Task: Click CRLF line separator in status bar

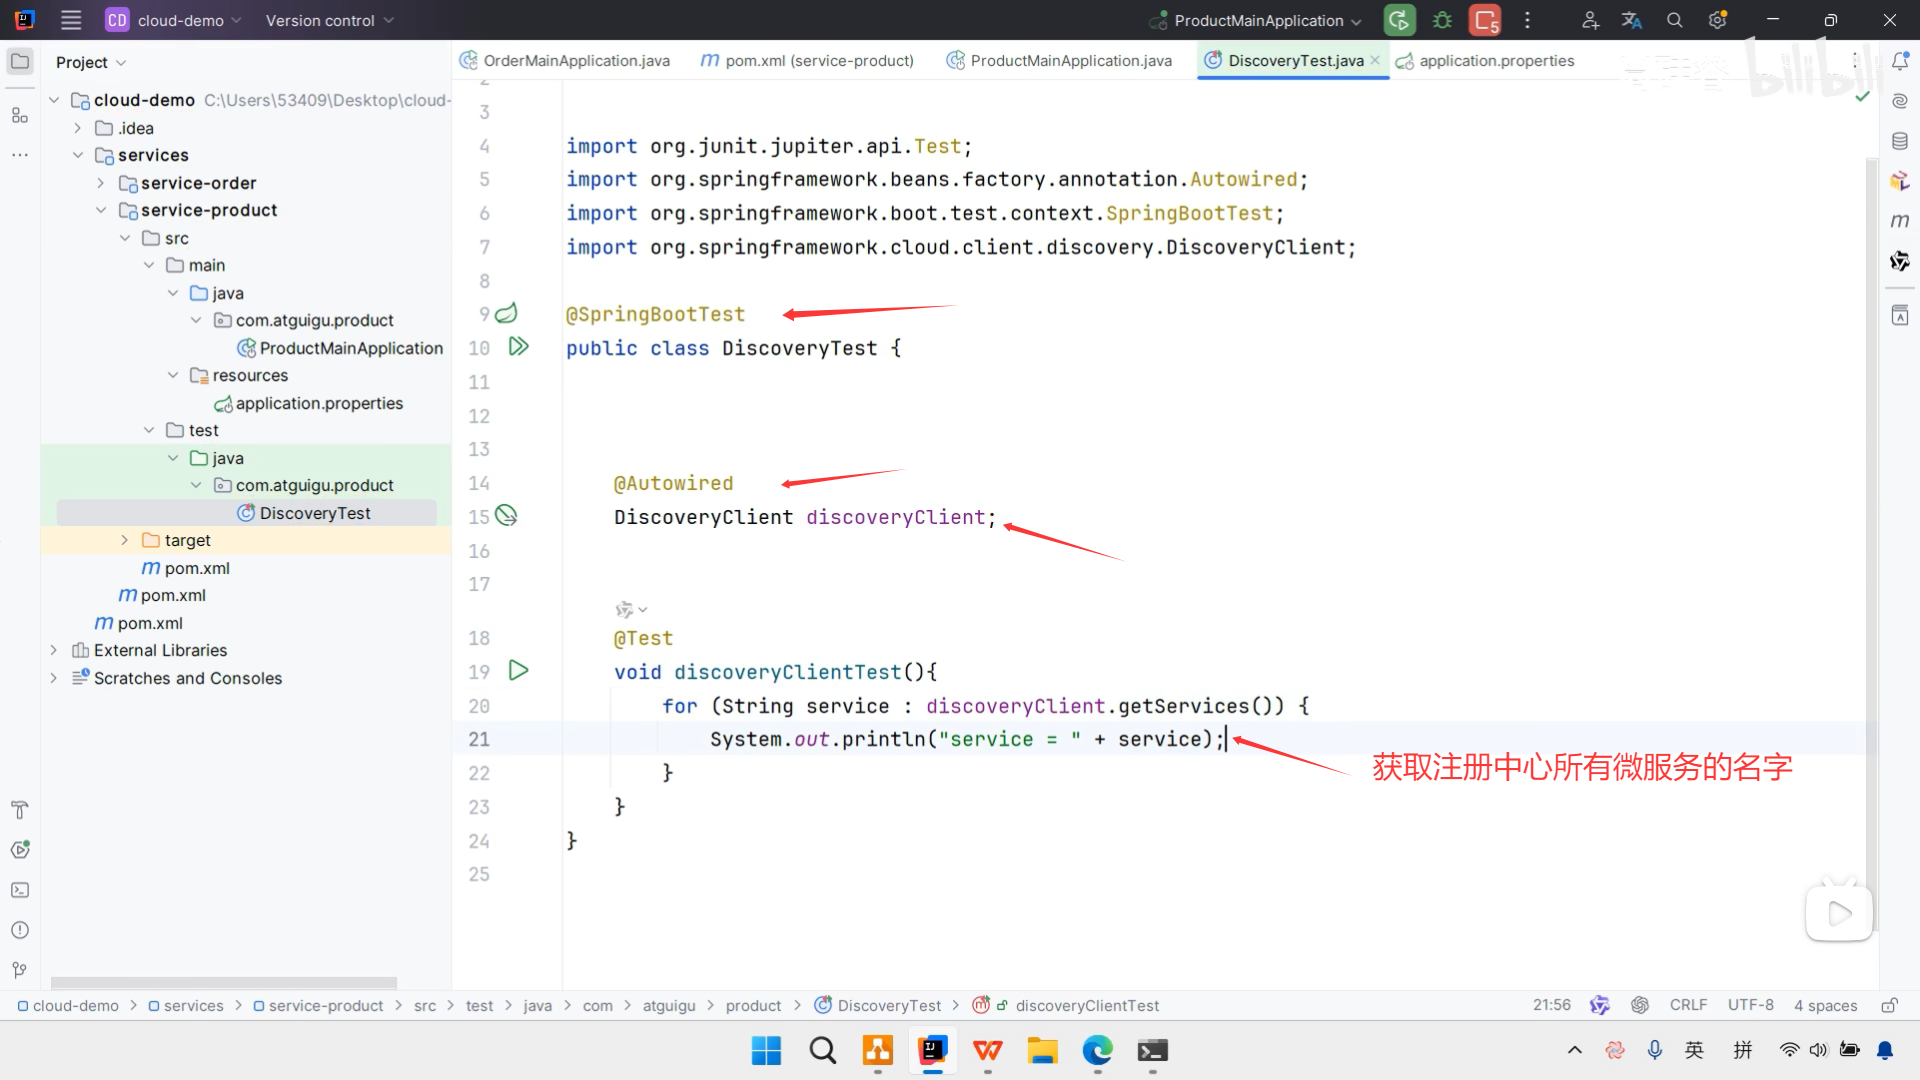Action: (x=1688, y=1005)
